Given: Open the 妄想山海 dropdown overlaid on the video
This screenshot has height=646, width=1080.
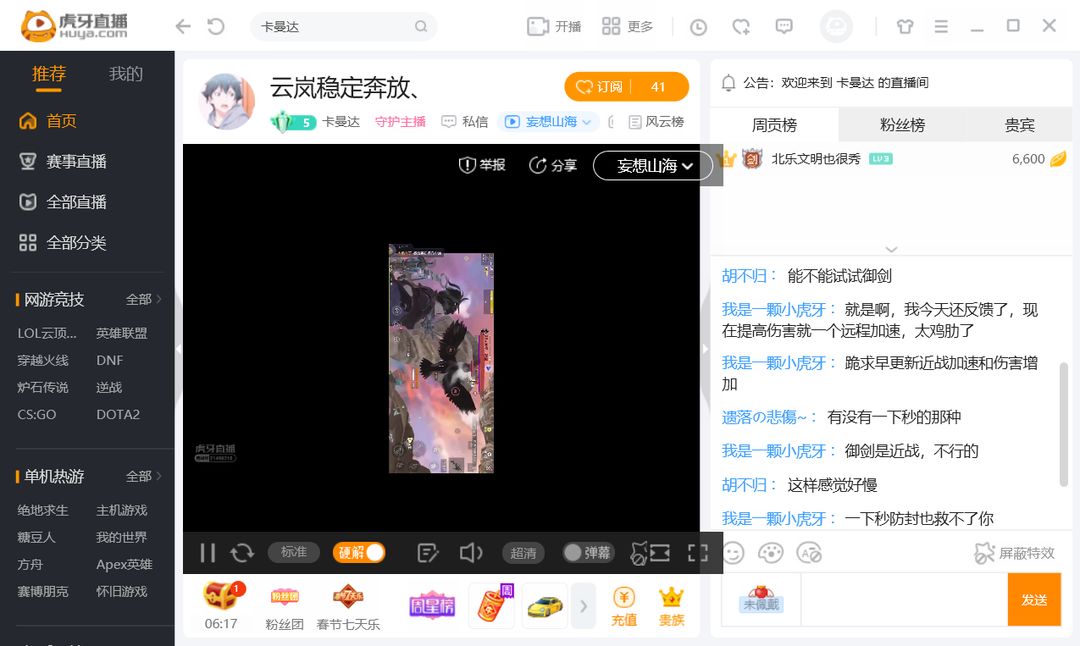Looking at the screenshot, I should coord(653,165).
